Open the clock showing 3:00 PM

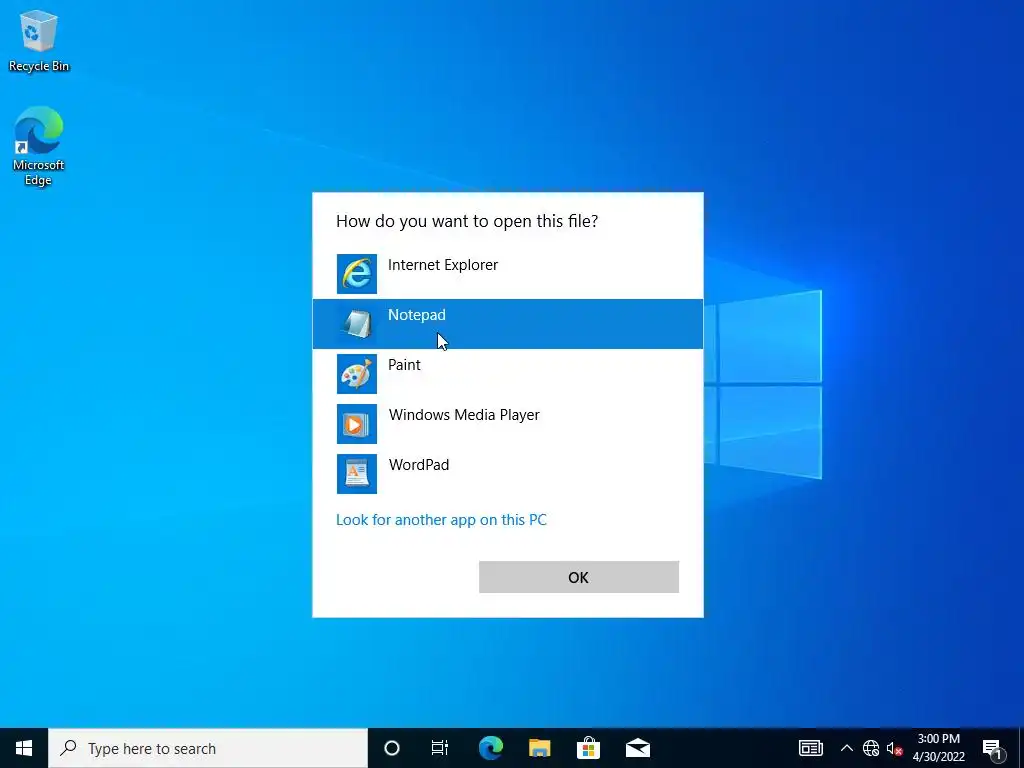tap(938, 748)
